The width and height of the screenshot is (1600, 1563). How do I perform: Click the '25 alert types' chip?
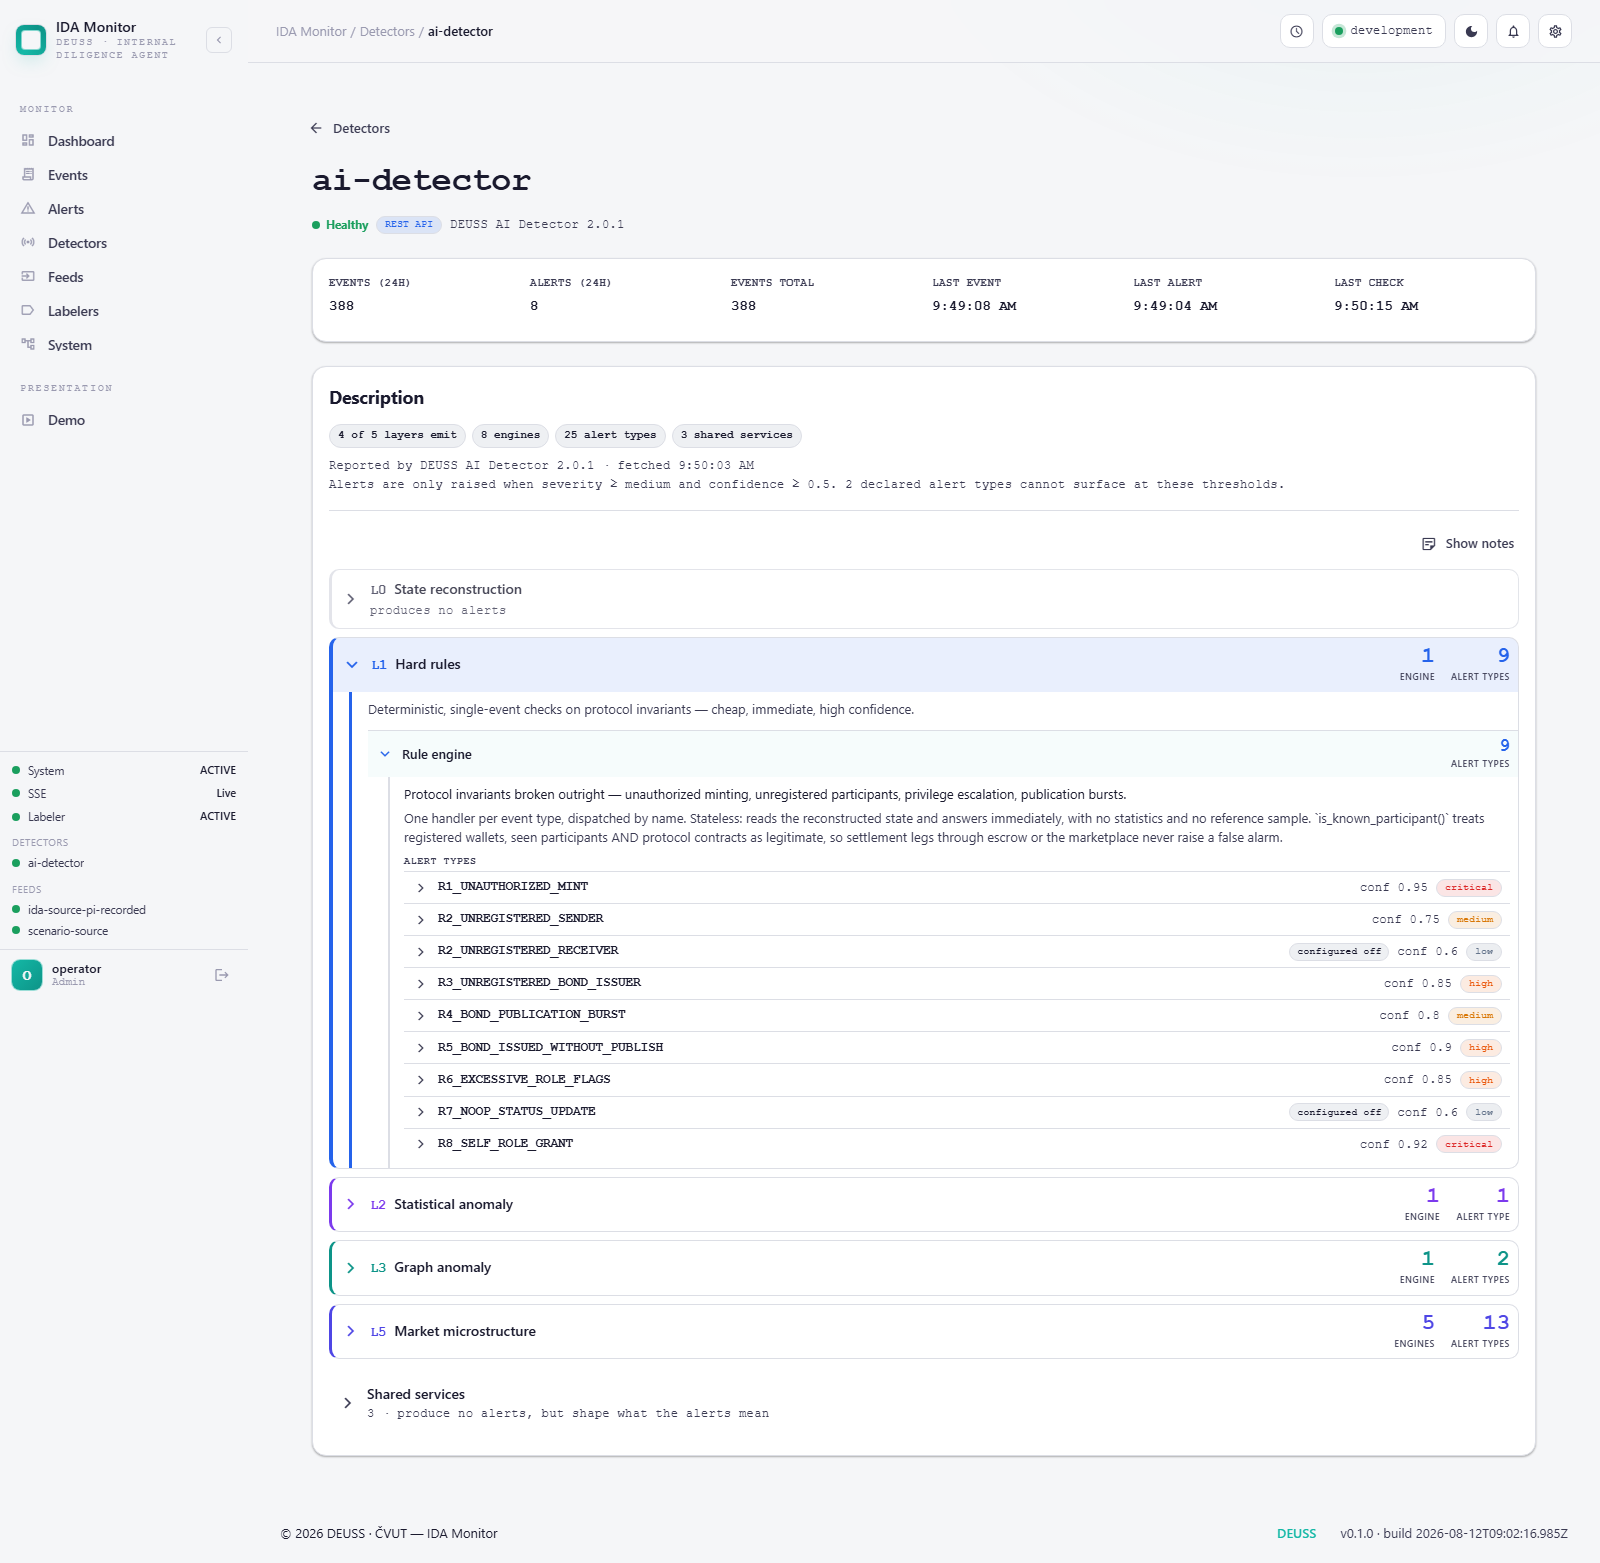[x=610, y=435]
